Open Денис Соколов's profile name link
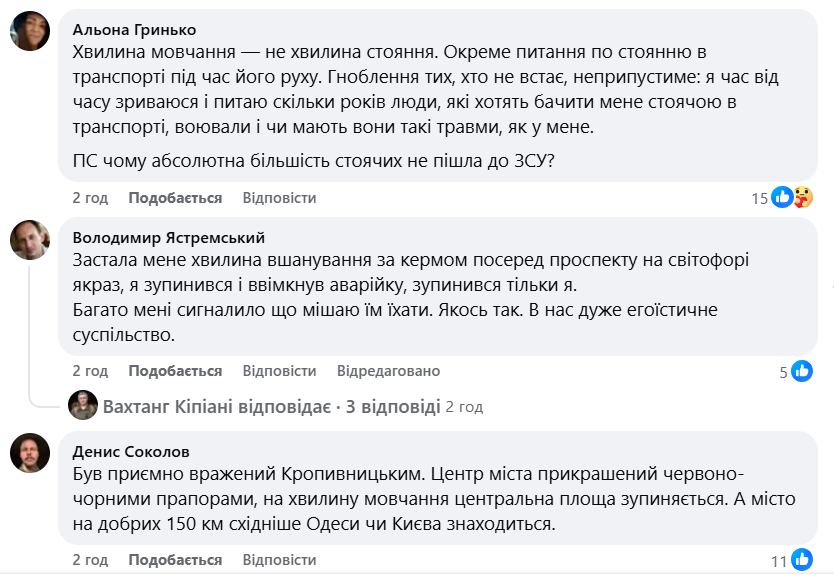The width and height of the screenshot is (834, 578). [131, 451]
